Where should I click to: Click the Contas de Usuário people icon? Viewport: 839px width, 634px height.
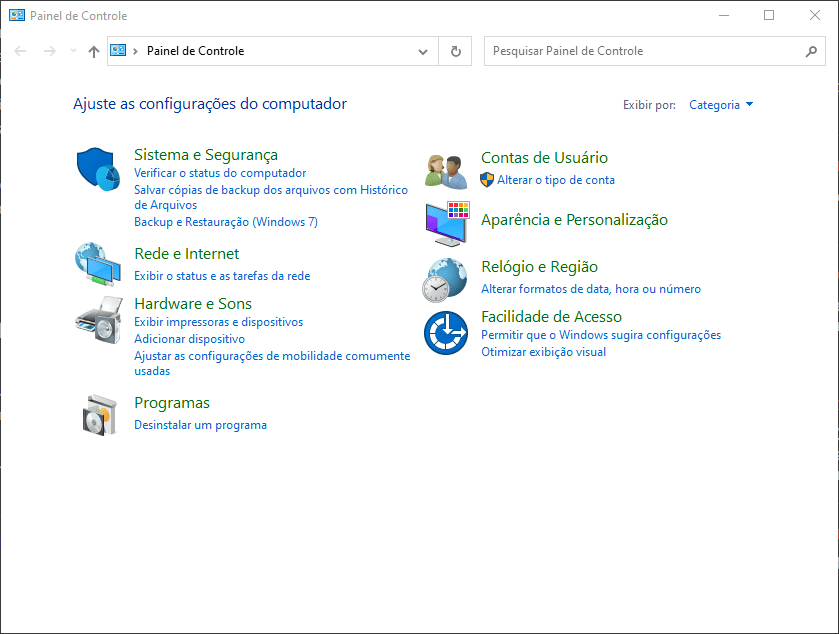(x=446, y=171)
